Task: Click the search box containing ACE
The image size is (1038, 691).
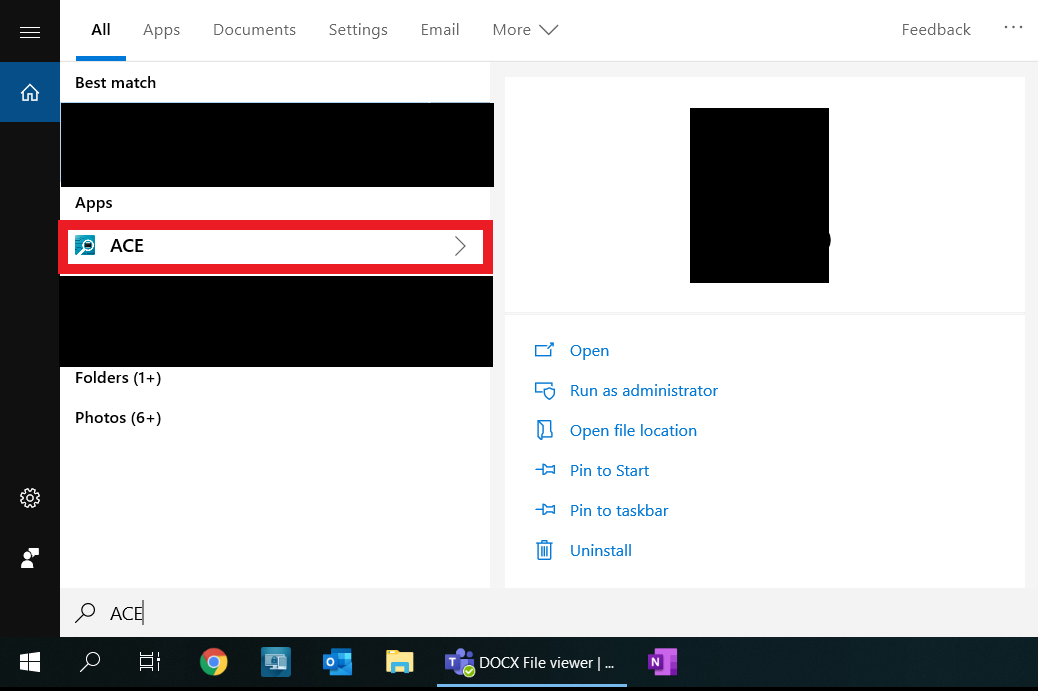Action: tap(549, 613)
